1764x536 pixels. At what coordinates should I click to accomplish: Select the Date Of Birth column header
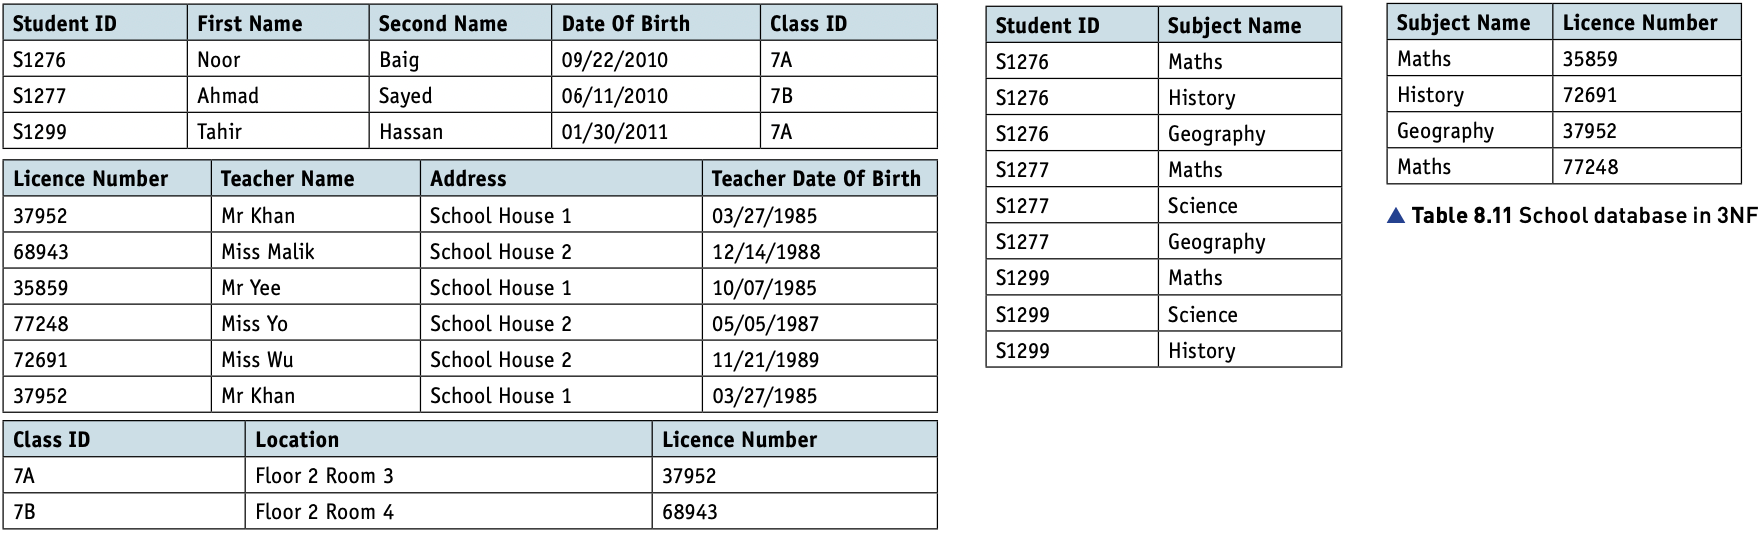click(x=656, y=23)
